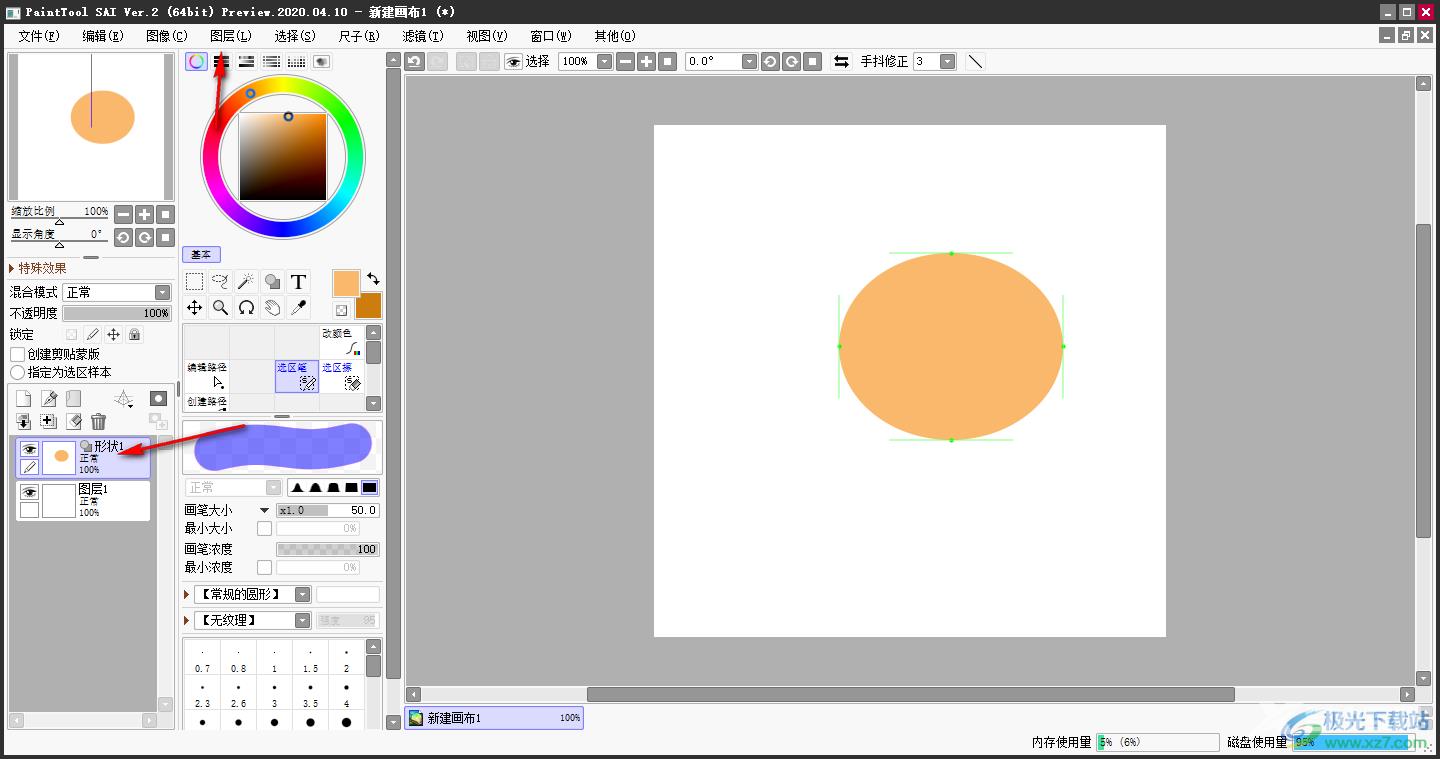Expand the brush shape settings triangle
Image resolution: width=1440 pixels, height=759 pixels.
[x=187, y=594]
